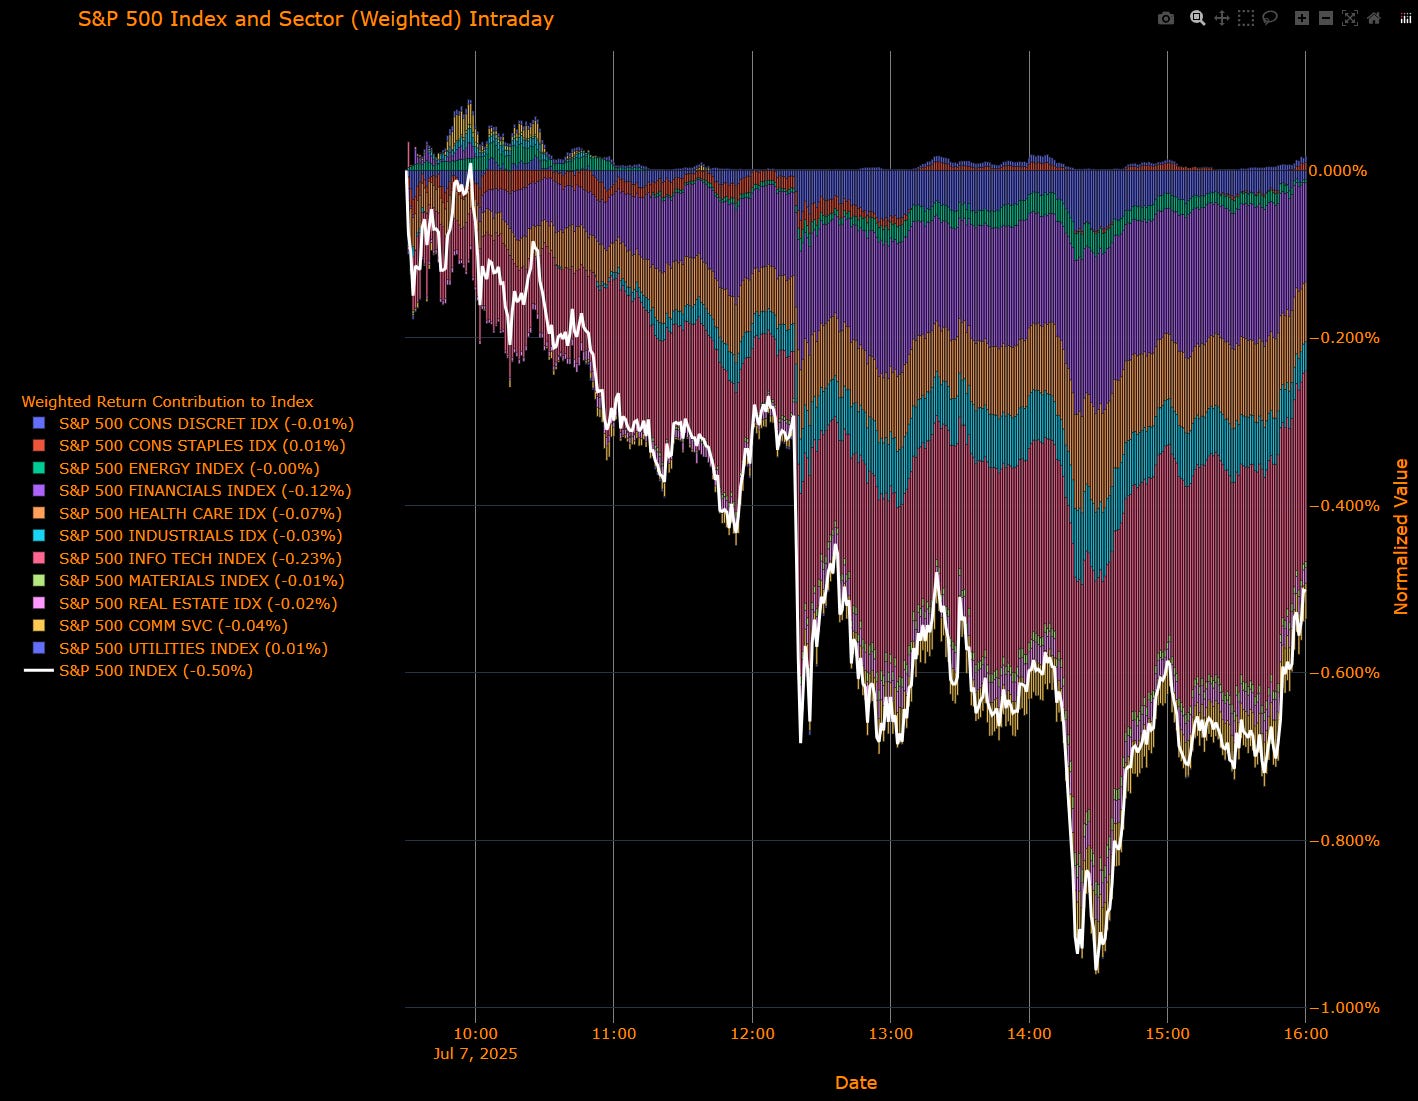1418x1101 pixels.
Task: Download the plot as PNG with camera icon
Action: (x=1166, y=18)
